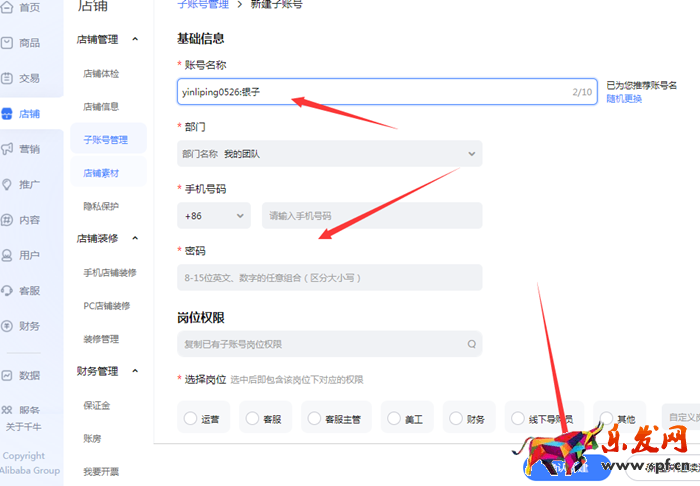700x486 pixels.
Task: Select the 其他 role radio button
Action: tap(606, 418)
